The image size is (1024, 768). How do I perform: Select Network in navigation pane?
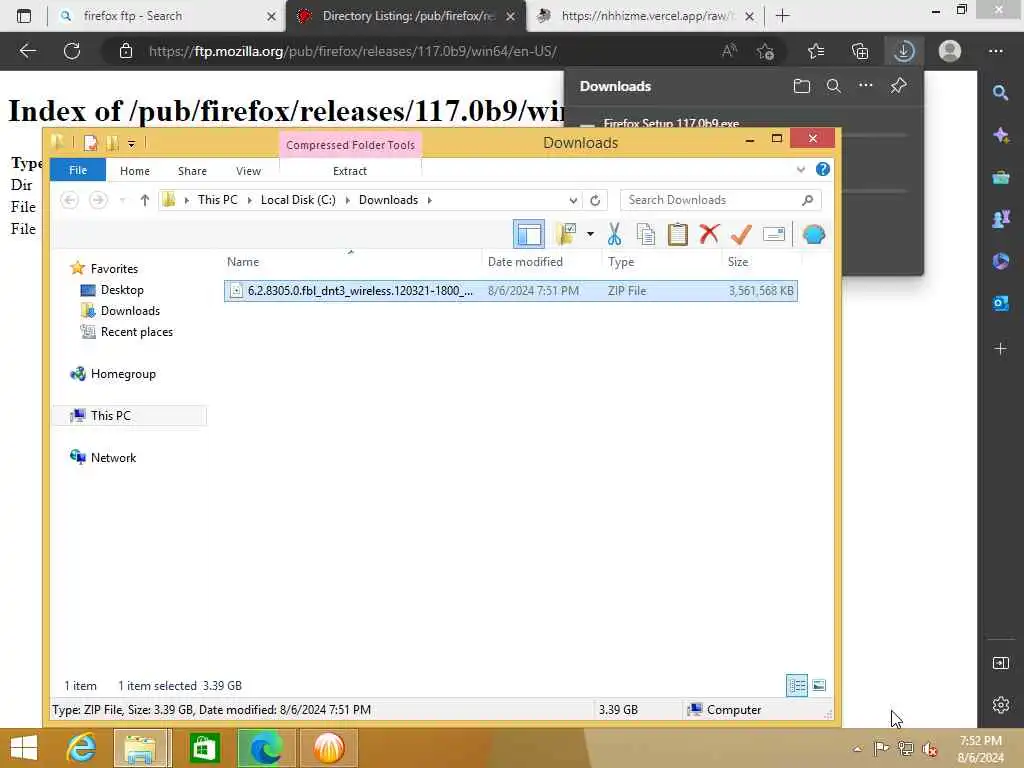113,457
